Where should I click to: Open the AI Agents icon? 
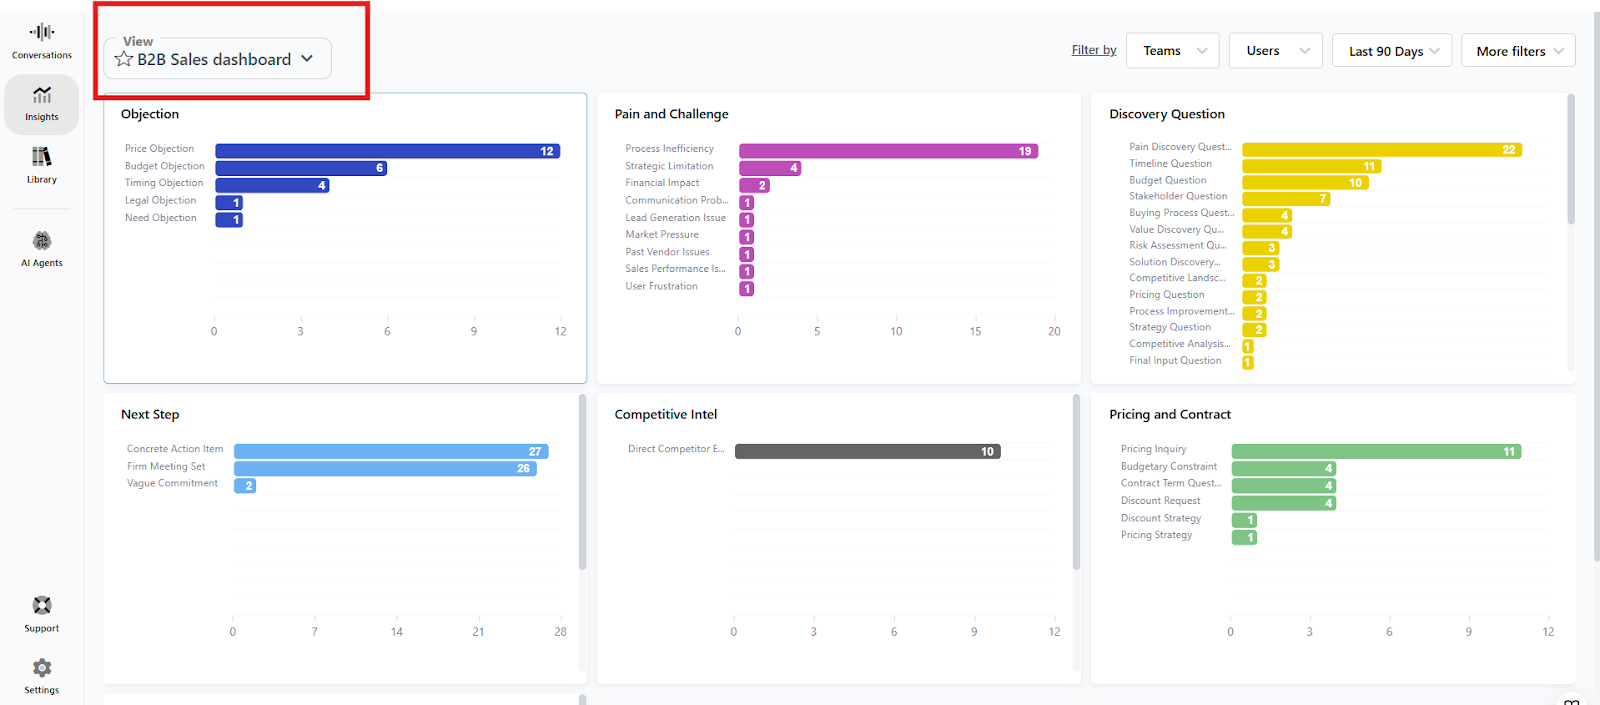[x=42, y=241]
